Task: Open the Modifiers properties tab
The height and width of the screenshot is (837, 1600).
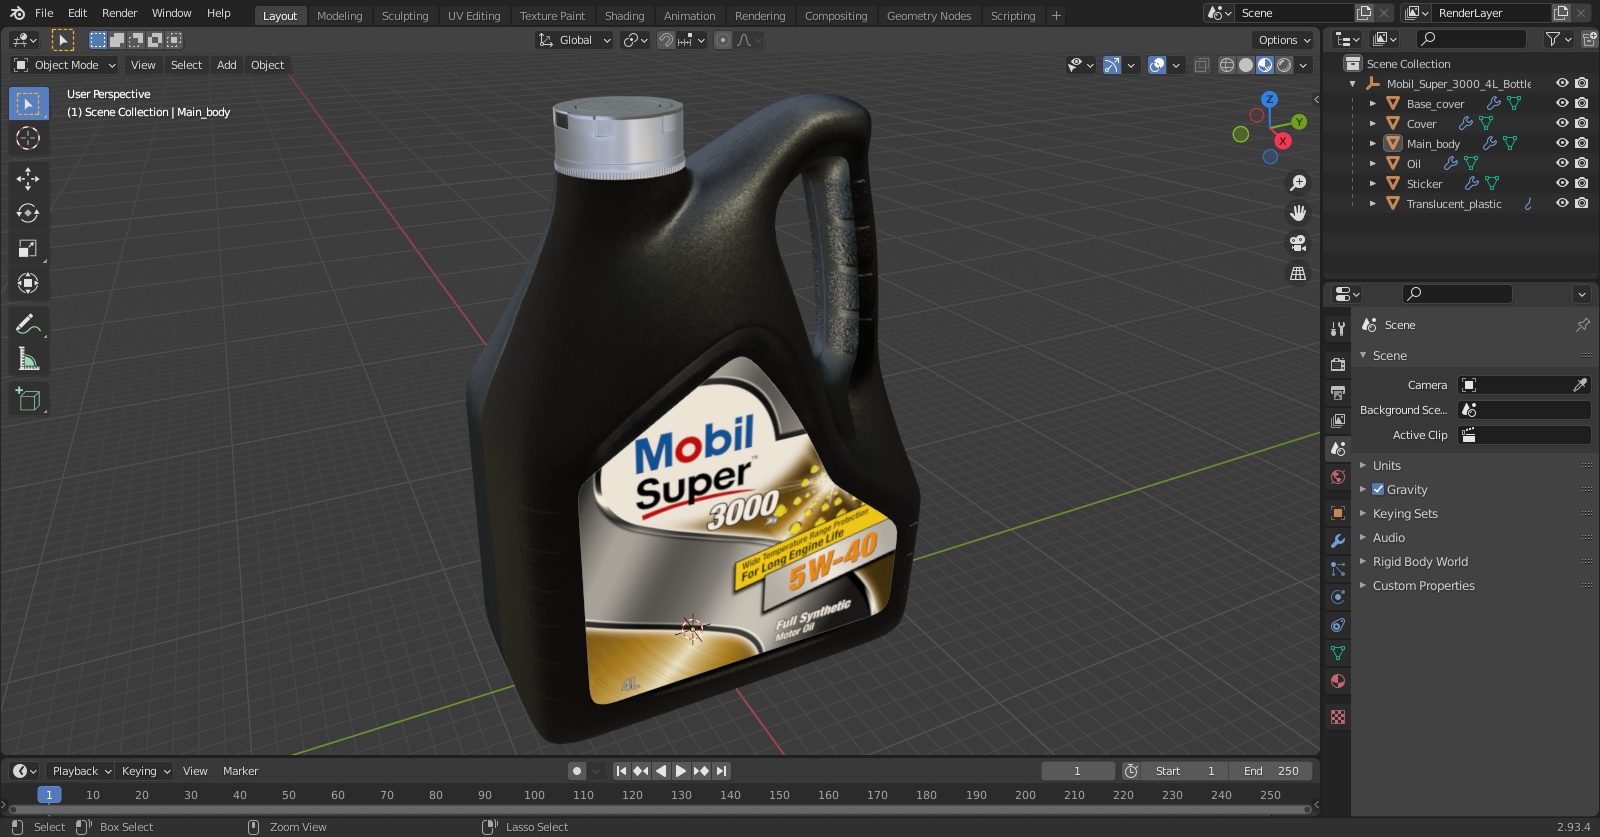Action: [x=1338, y=541]
